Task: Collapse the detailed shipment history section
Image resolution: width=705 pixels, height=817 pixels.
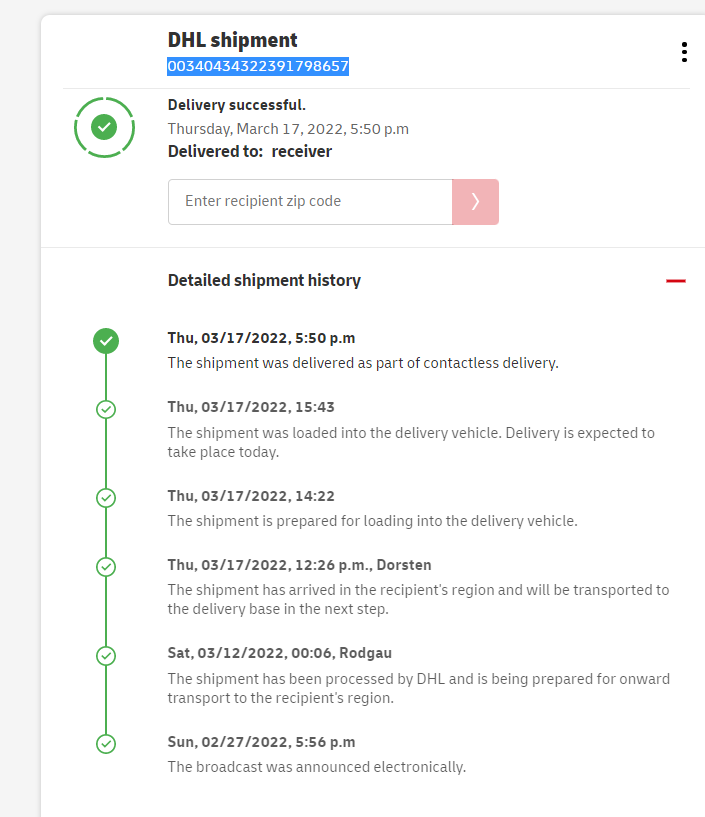Action: click(x=676, y=281)
